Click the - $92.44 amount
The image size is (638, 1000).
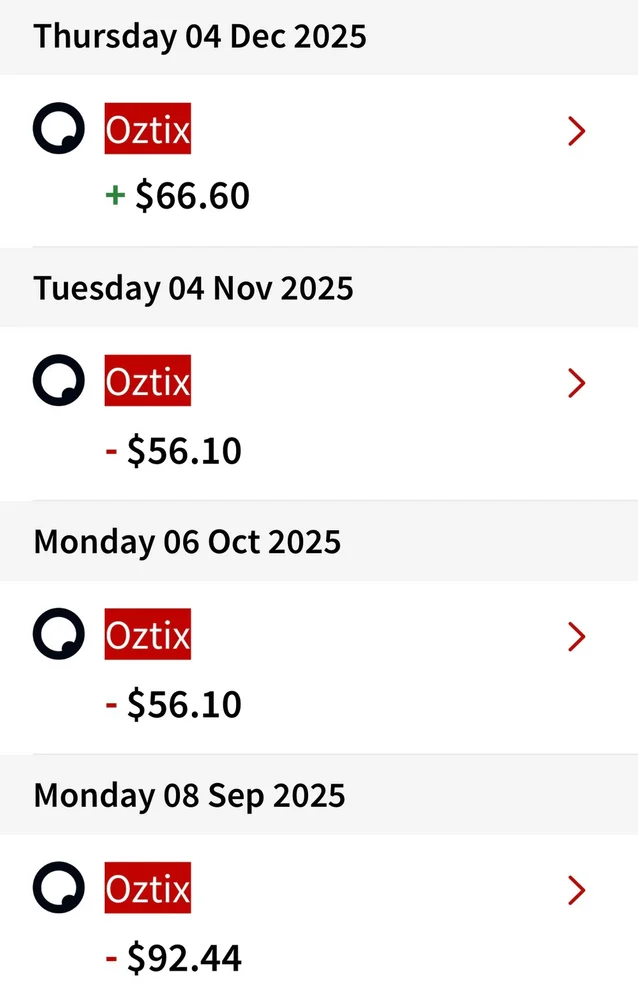point(174,960)
